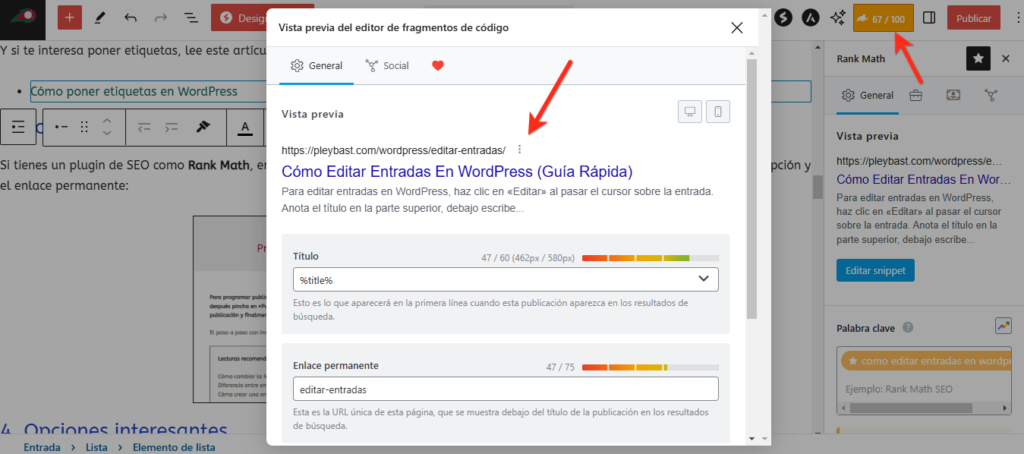Close the snippet editor preview dialog
Viewport: 1024px width, 454px height.
(x=737, y=27)
